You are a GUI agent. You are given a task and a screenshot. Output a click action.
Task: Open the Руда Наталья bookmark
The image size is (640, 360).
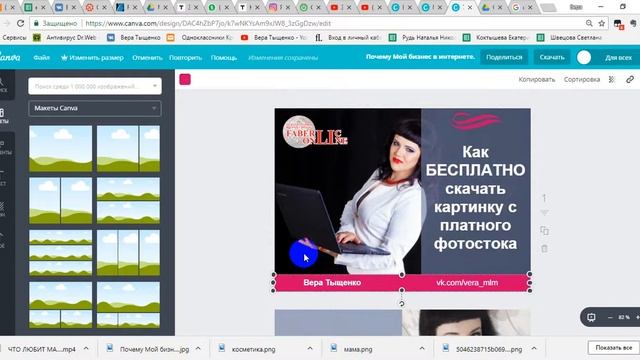(x=422, y=38)
